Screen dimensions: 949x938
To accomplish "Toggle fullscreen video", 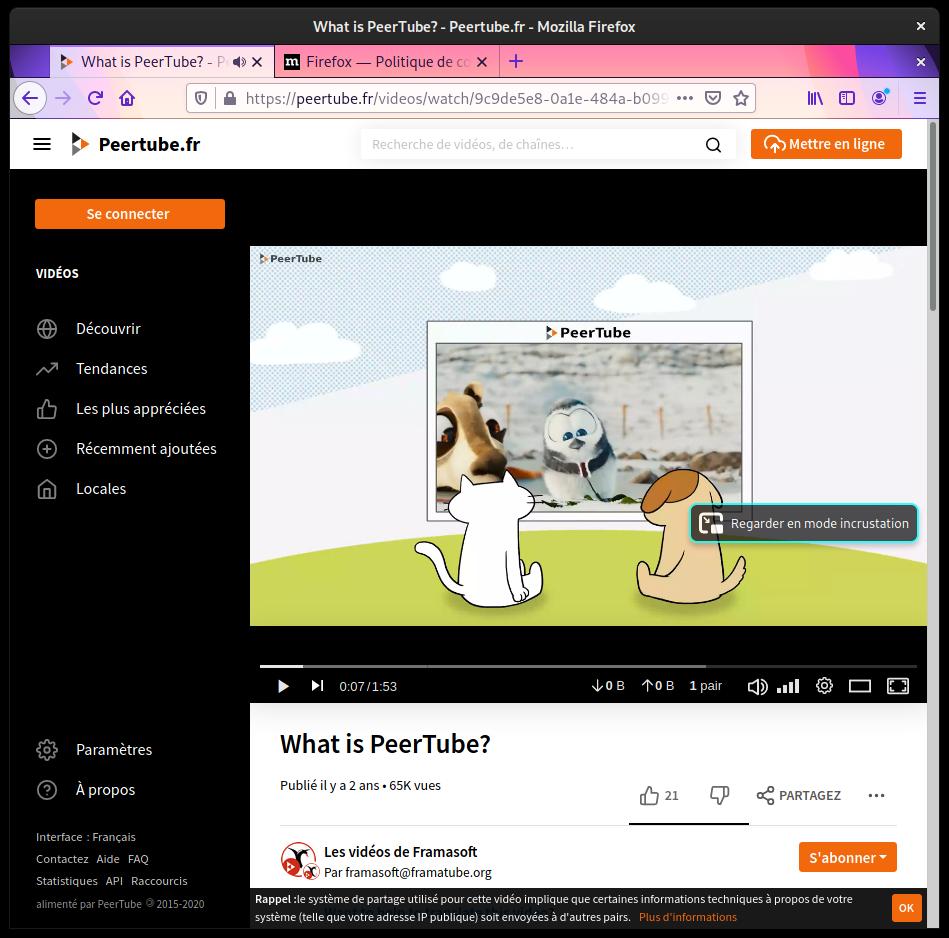I will click(898, 686).
